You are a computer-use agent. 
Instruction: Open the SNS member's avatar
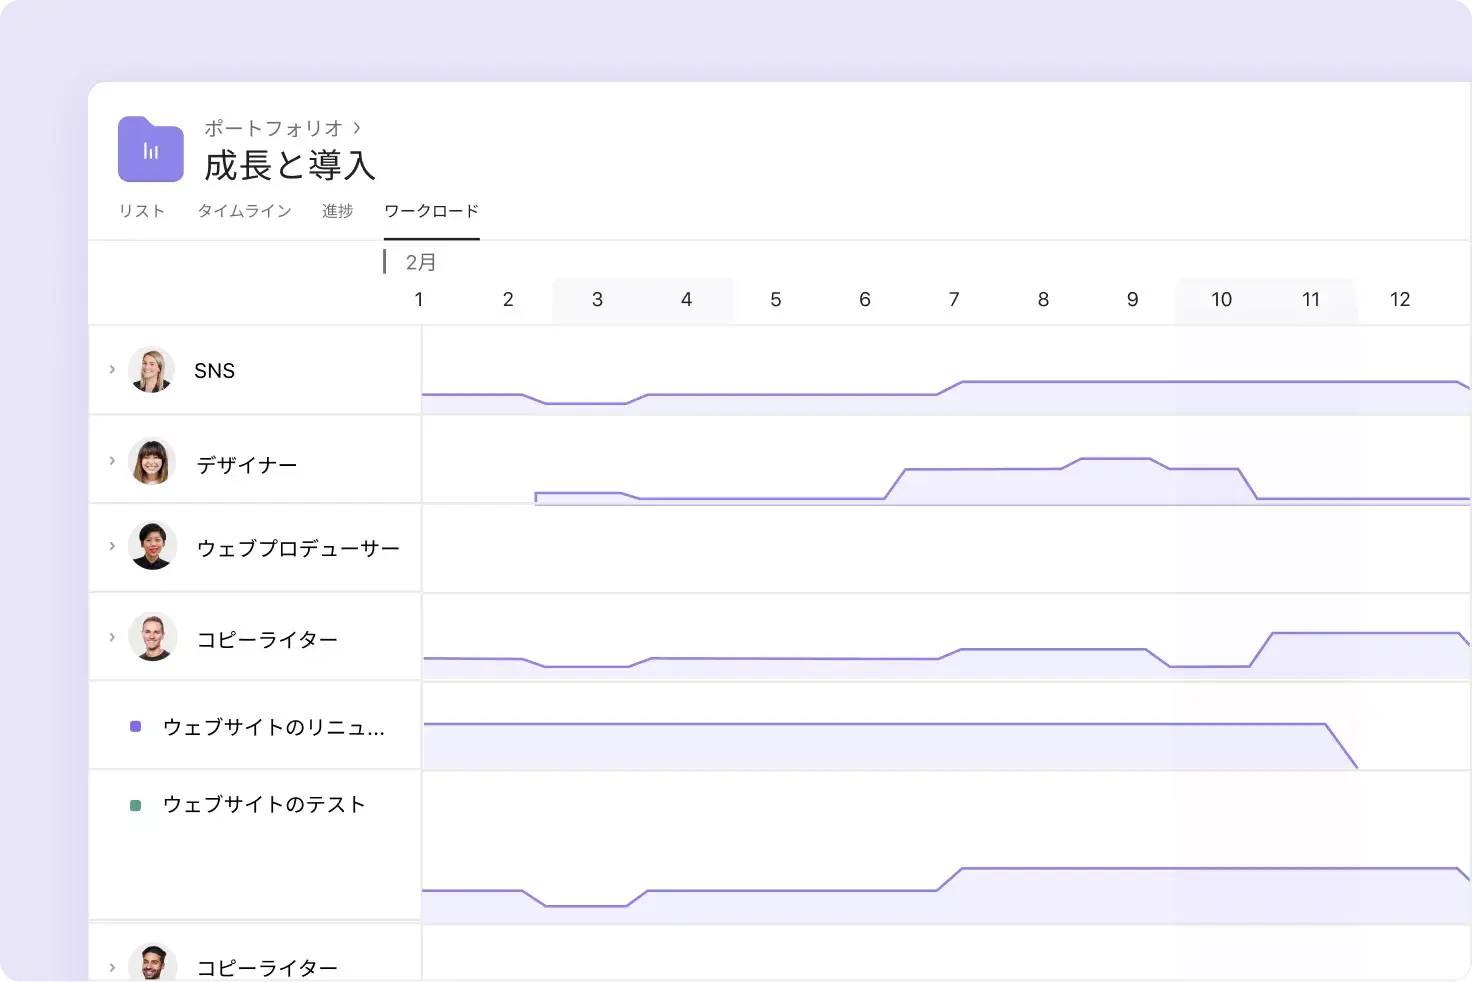151,369
